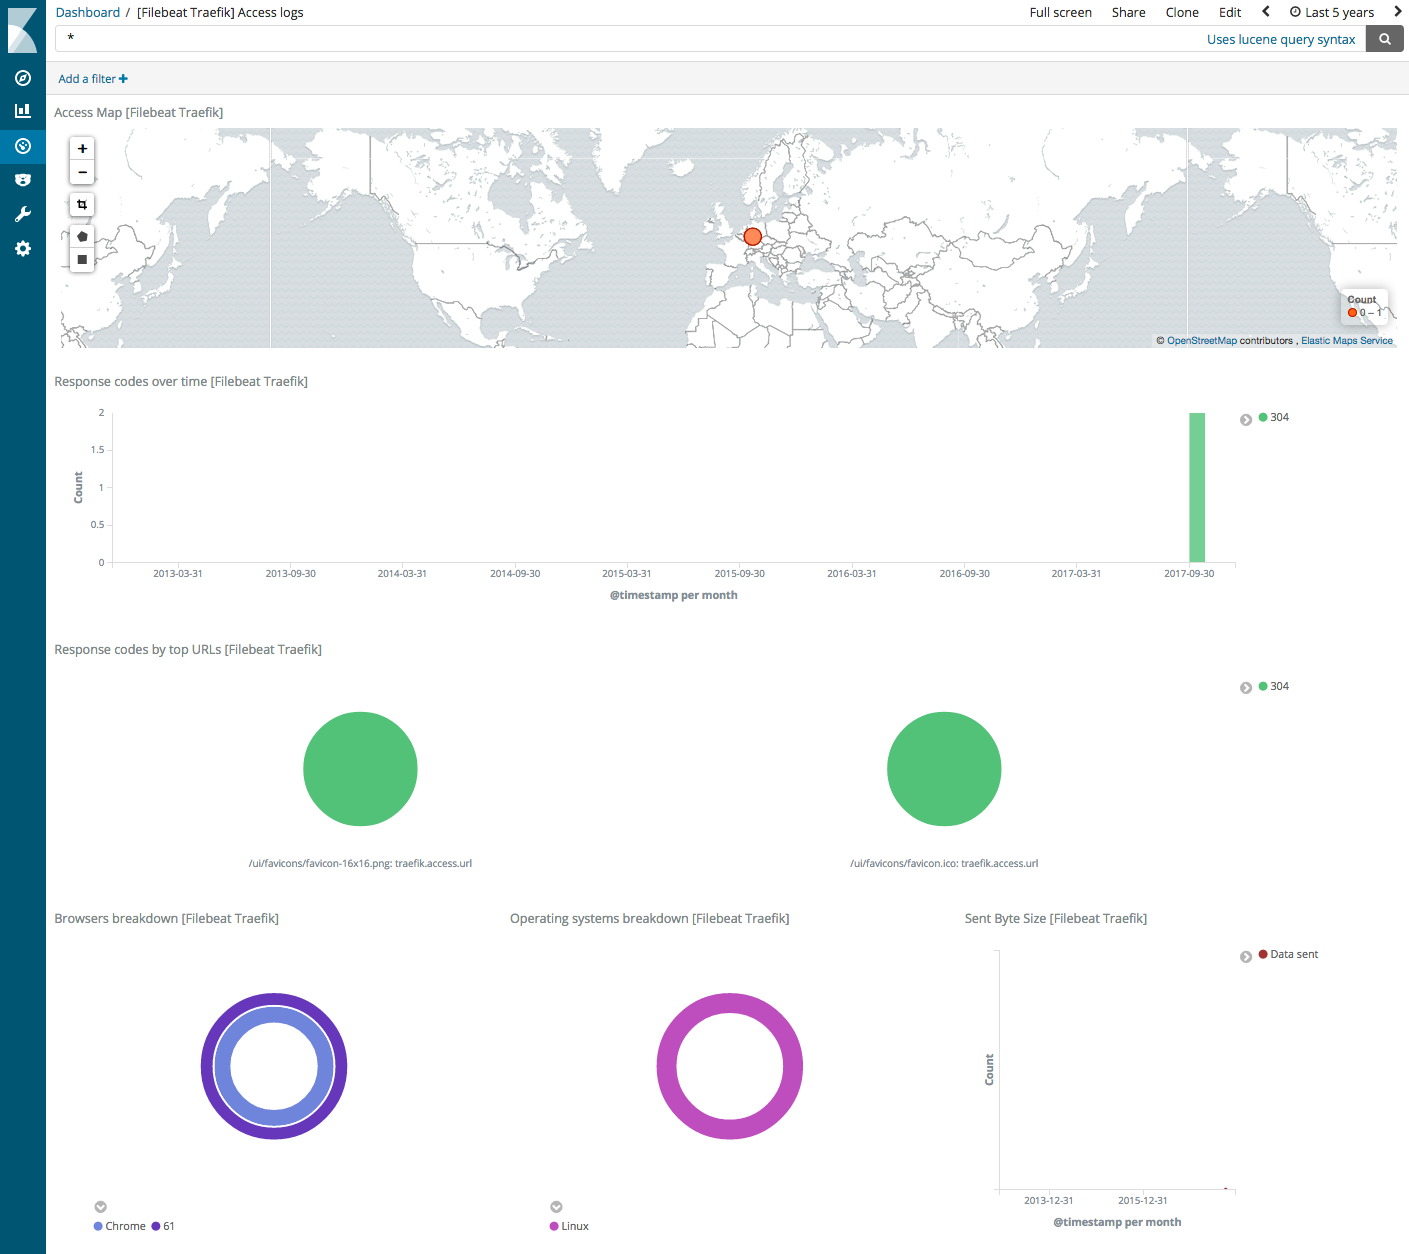Expand the Sent Byte Size legend
The height and width of the screenshot is (1254, 1409).
pyautogui.click(x=1246, y=956)
